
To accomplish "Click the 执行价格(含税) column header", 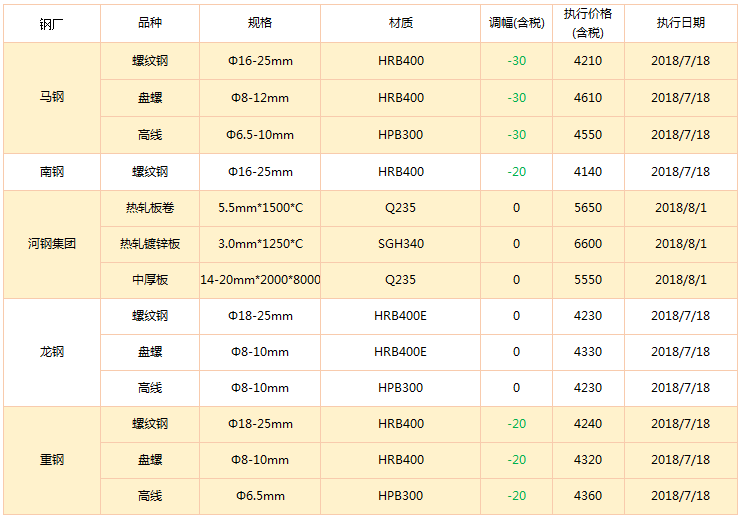I will pyautogui.click(x=588, y=23).
